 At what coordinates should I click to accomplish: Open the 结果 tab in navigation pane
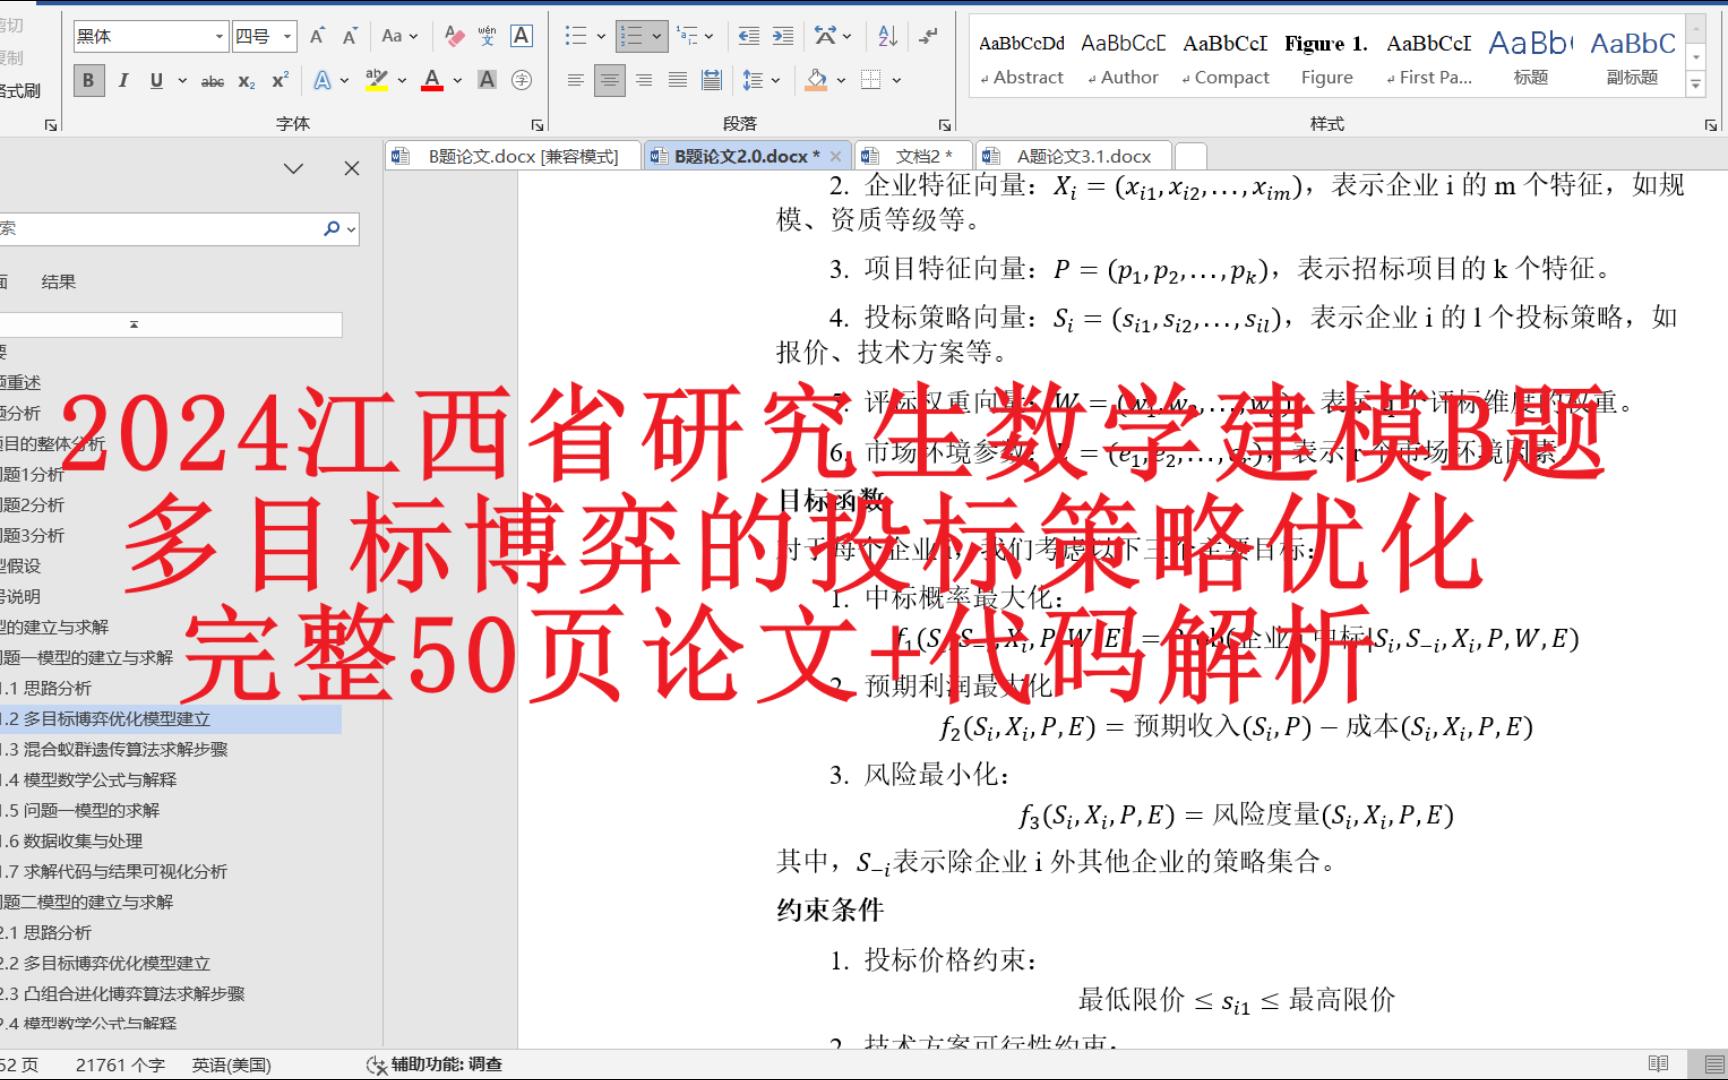point(58,282)
